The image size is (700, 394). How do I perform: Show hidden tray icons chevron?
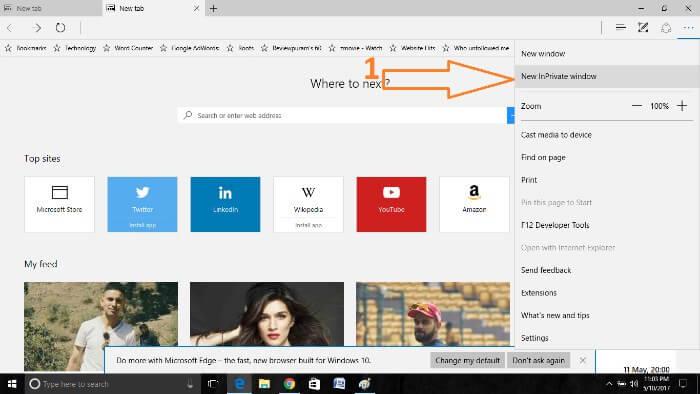609,384
